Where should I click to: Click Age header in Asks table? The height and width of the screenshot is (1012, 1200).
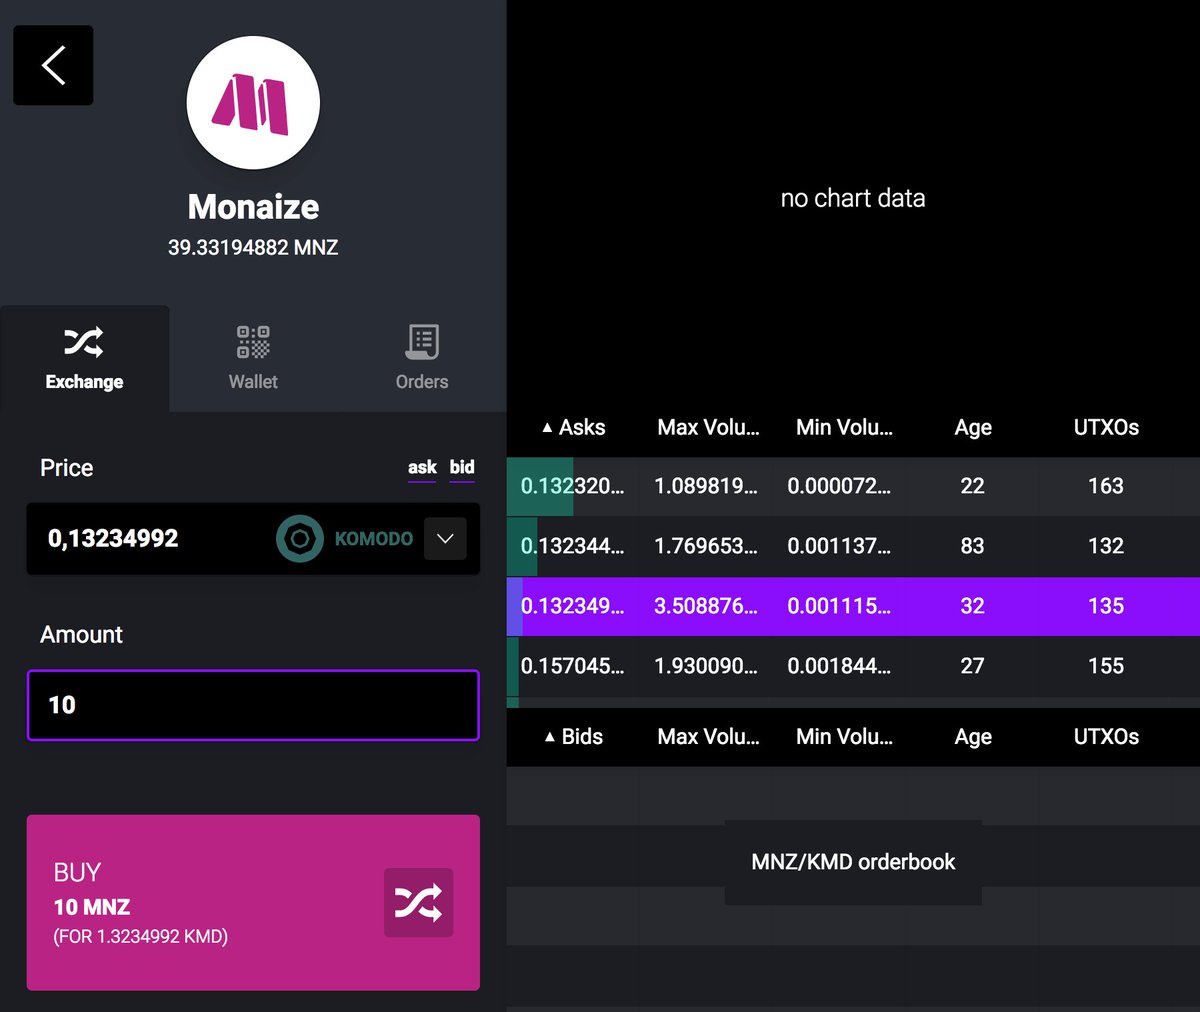click(x=973, y=428)
